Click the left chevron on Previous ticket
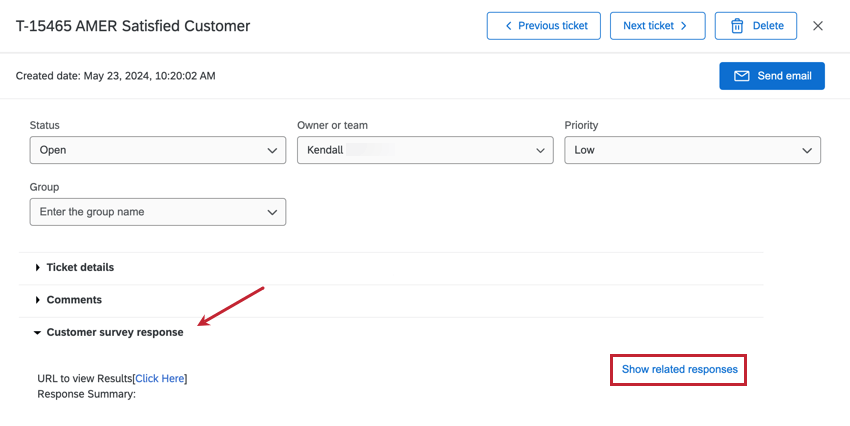This screenshot has height=426, width=850. (508, 26)
